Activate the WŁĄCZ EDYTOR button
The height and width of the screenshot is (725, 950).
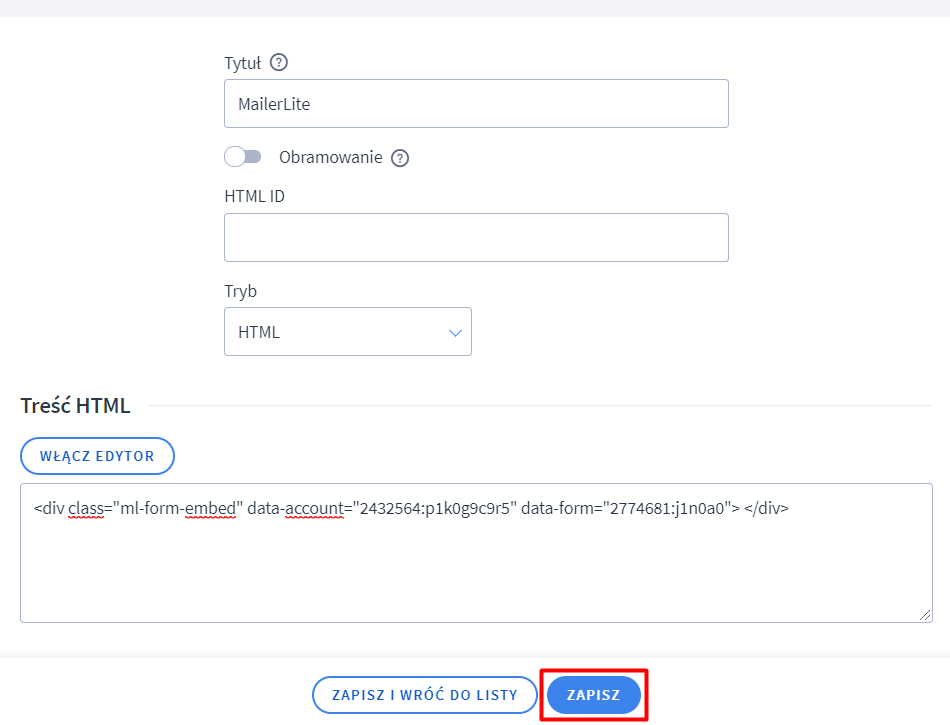(x=97, y=455)
